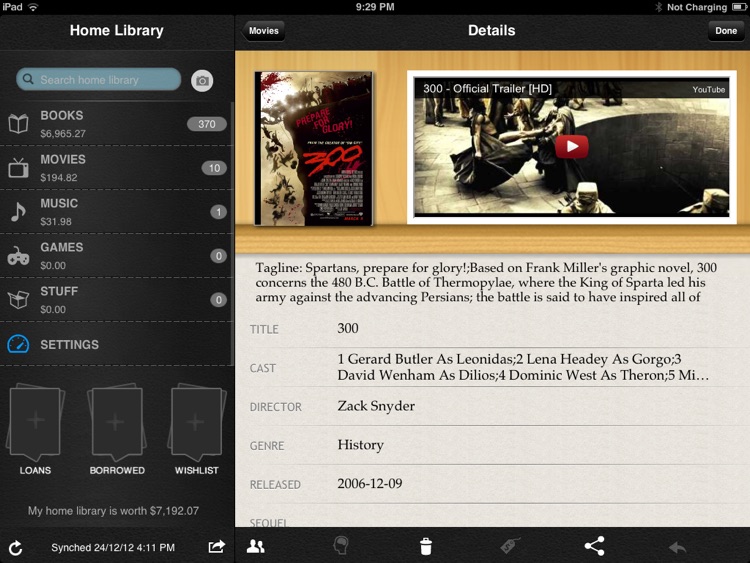Share the movie using share icon
This screenshot has height=563, width=750.
[595, 546]
